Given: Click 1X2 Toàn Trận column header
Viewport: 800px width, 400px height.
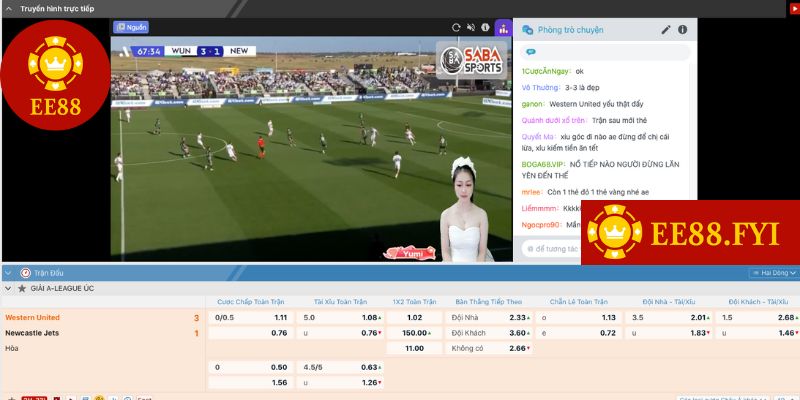Looking at the screenshot, I should [414, 302].
